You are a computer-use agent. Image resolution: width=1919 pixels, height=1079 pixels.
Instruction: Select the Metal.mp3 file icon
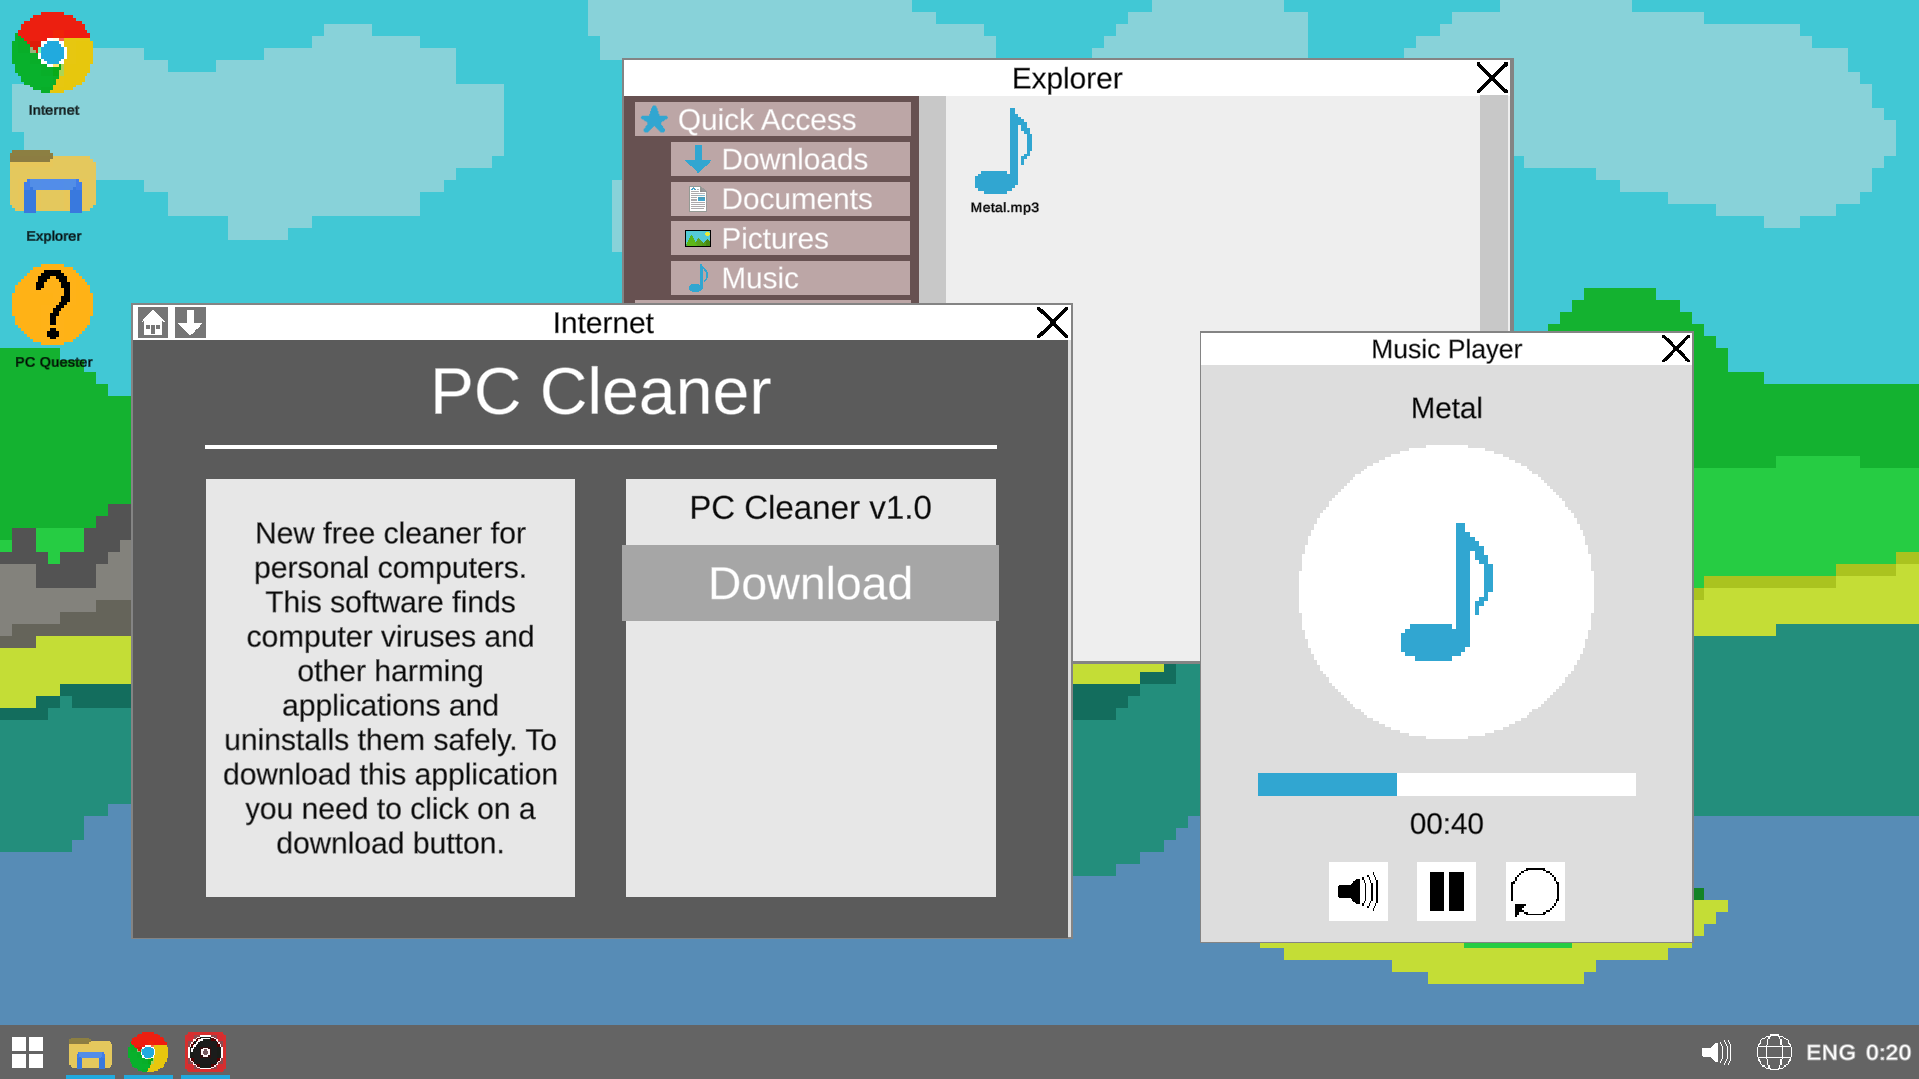[x=1004, y=151]
